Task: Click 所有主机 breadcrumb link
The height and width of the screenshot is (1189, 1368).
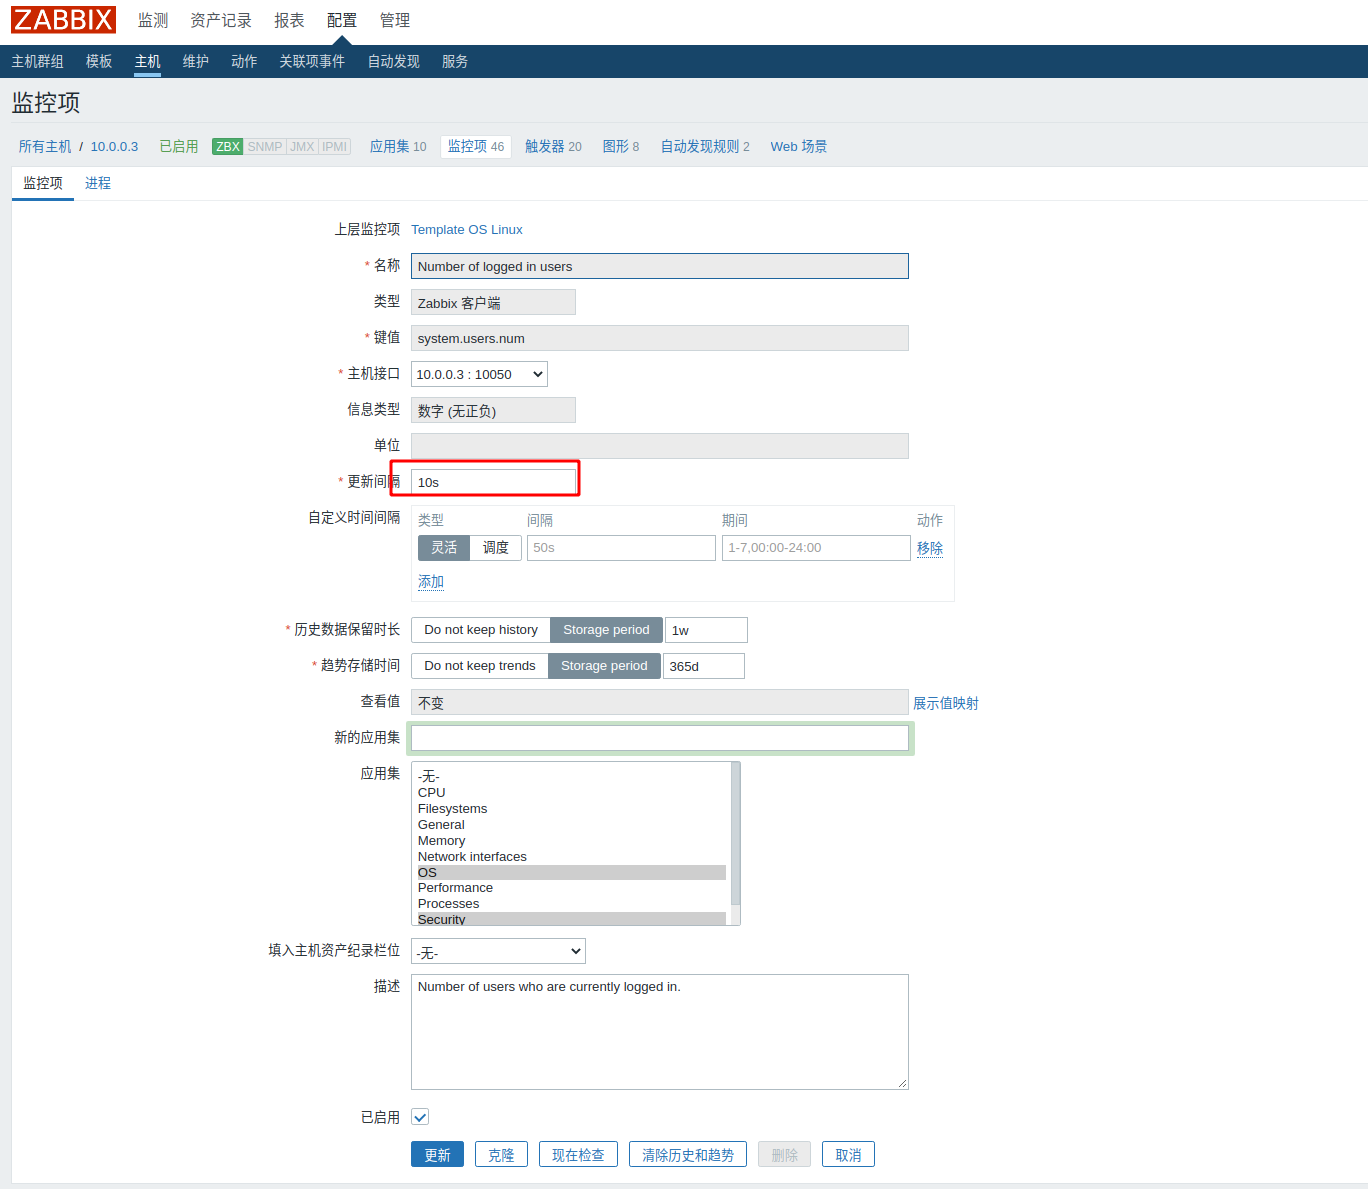Action: 45,147
